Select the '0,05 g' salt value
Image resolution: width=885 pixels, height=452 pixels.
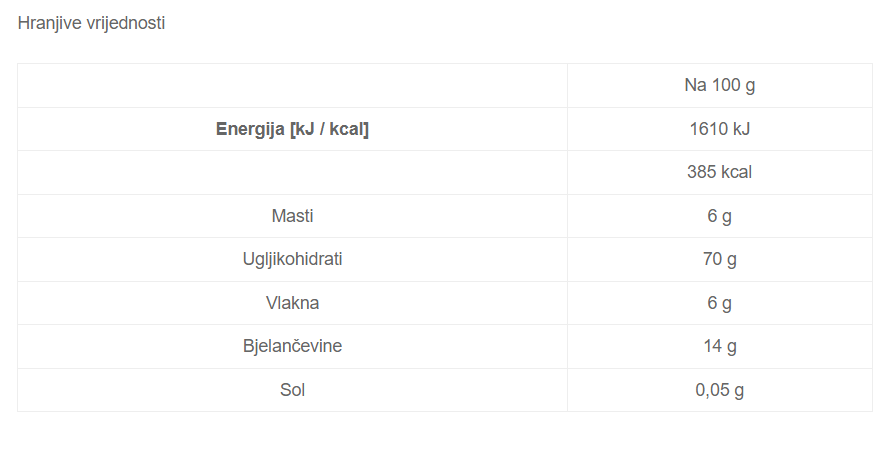(x=719, y=390)
